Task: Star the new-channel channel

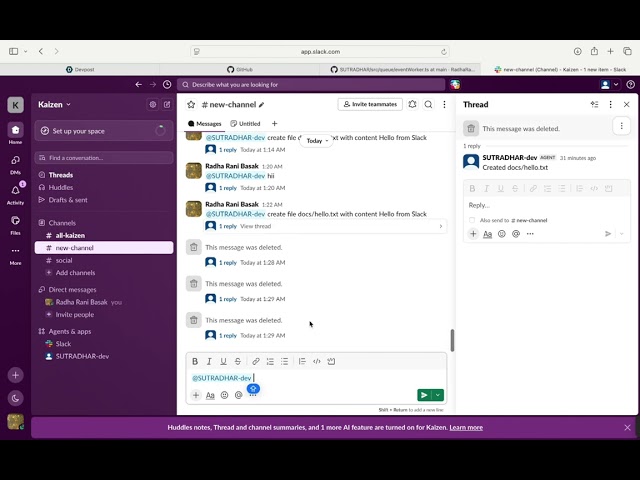Action: (191, 104)
